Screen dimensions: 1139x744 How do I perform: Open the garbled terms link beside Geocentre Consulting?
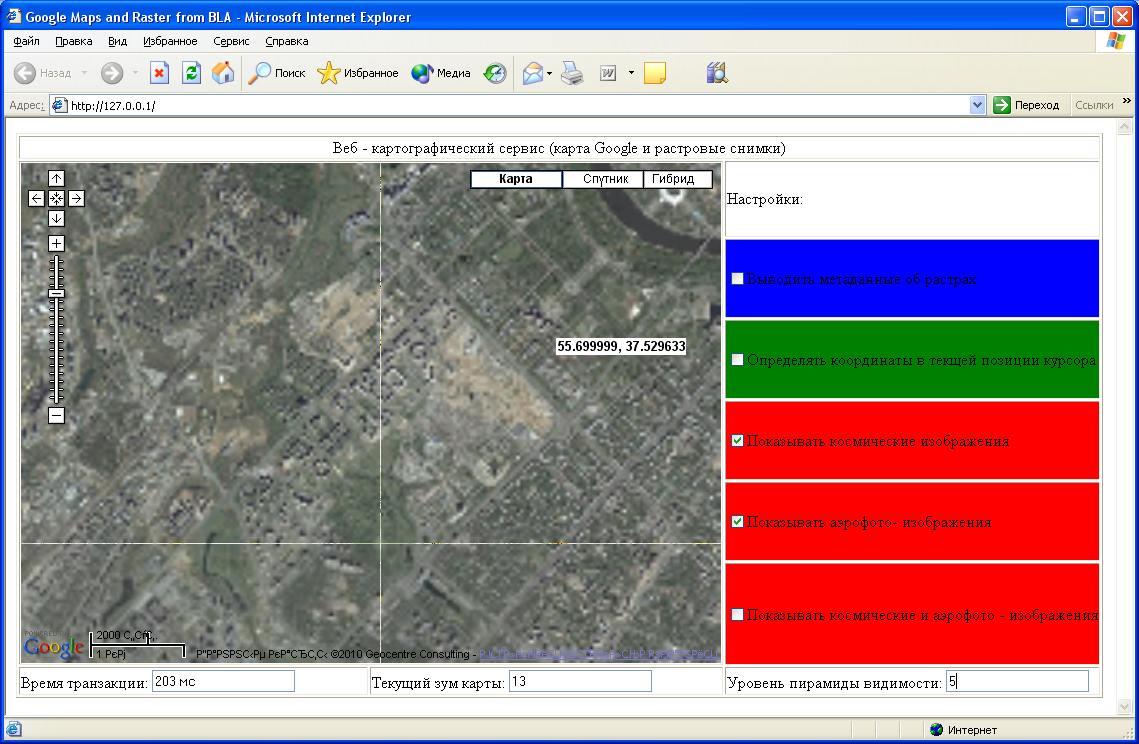coord(598,654)
